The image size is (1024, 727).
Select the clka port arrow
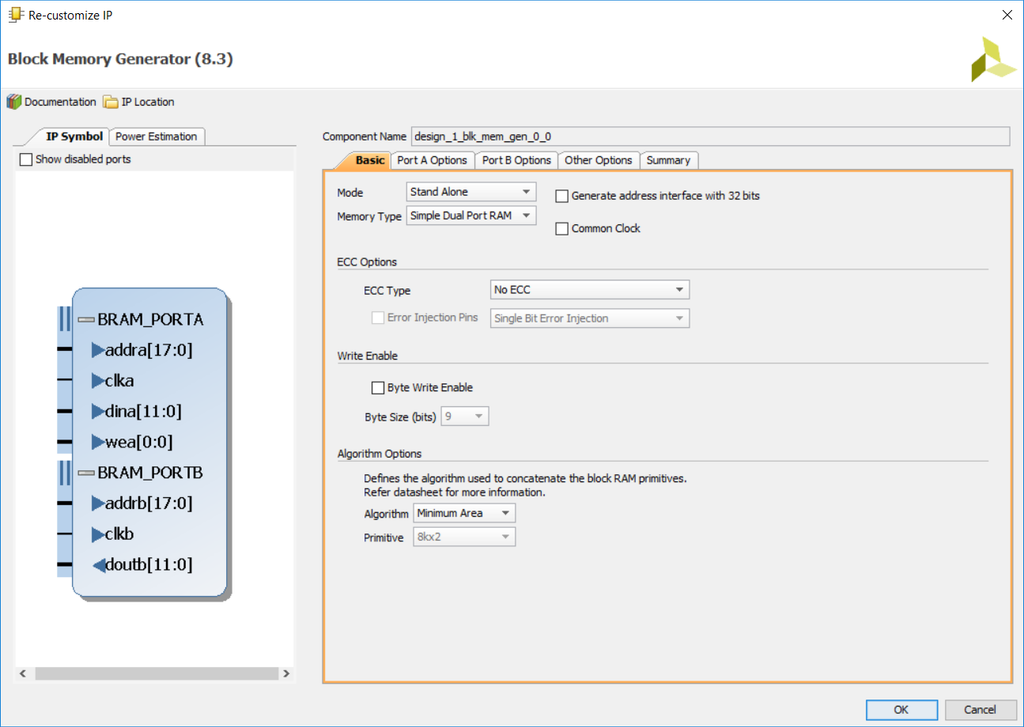click(98, 380)
